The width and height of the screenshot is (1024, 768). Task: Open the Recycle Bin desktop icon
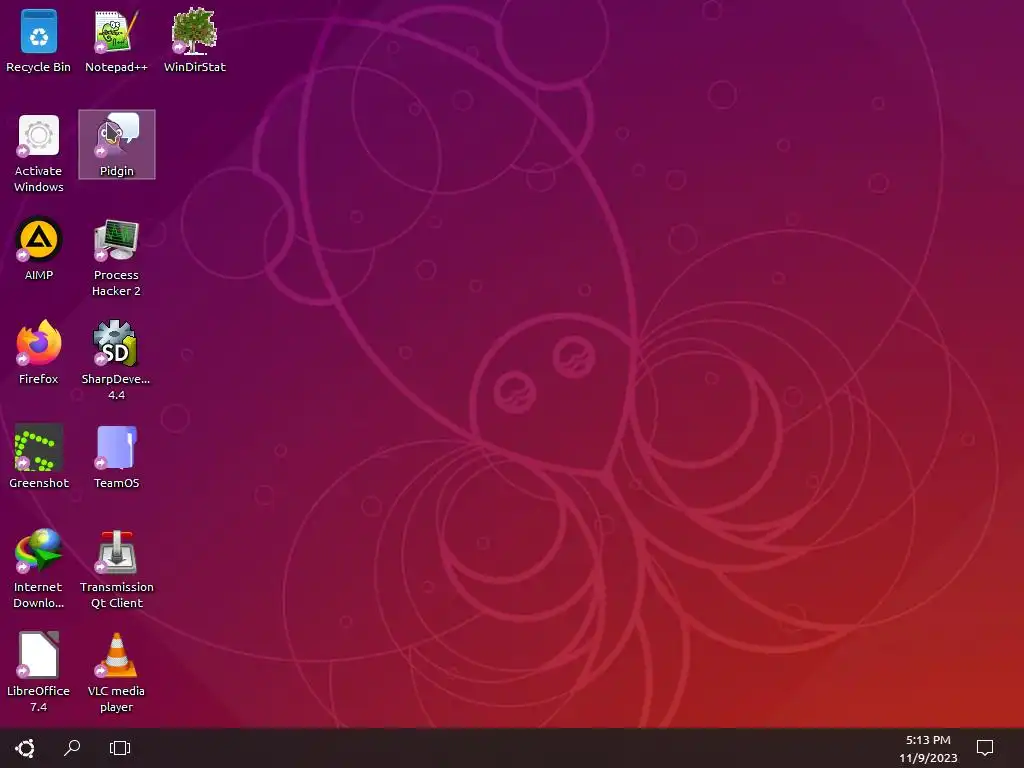coord(39,40)
